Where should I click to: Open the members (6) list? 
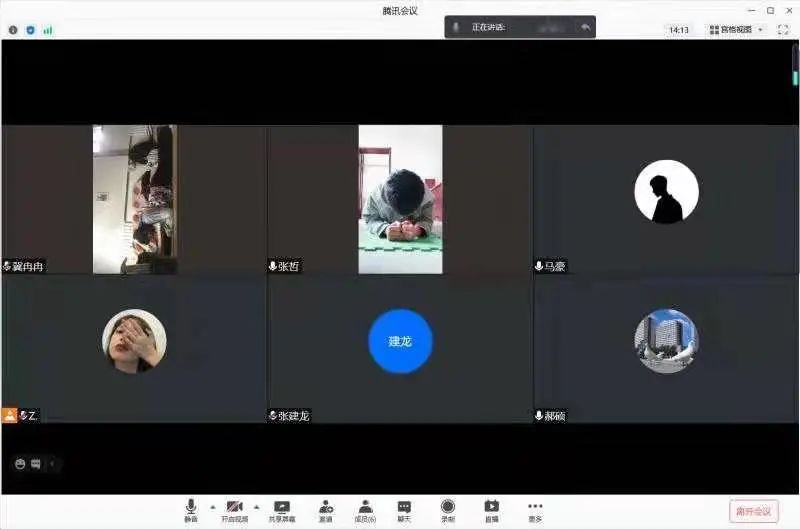tap(365, 511)
